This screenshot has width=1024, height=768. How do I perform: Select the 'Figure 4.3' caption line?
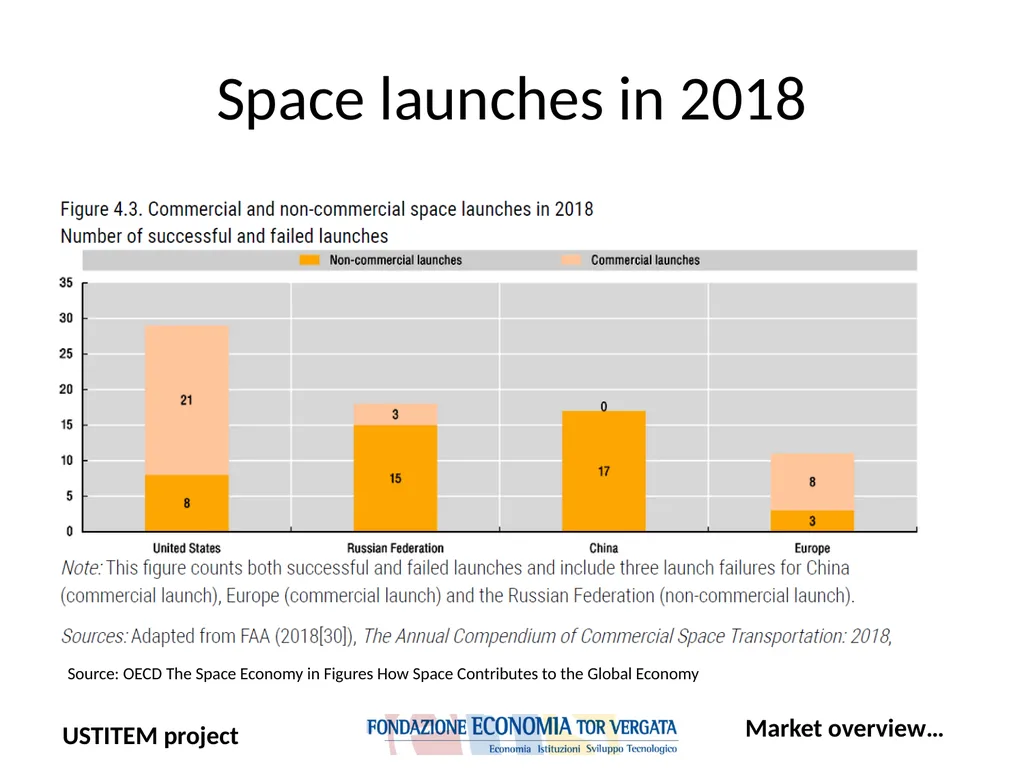(327, 209)
